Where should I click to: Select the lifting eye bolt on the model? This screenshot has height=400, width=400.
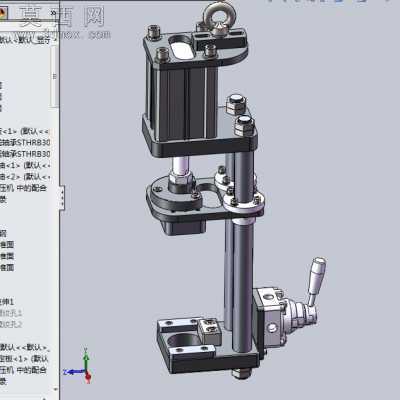click(x=219, y=19)
